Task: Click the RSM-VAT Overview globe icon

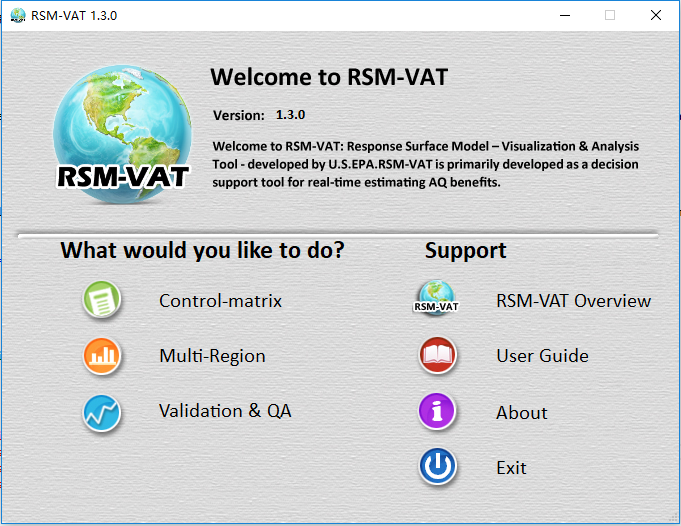Action: tap(437, 298)
